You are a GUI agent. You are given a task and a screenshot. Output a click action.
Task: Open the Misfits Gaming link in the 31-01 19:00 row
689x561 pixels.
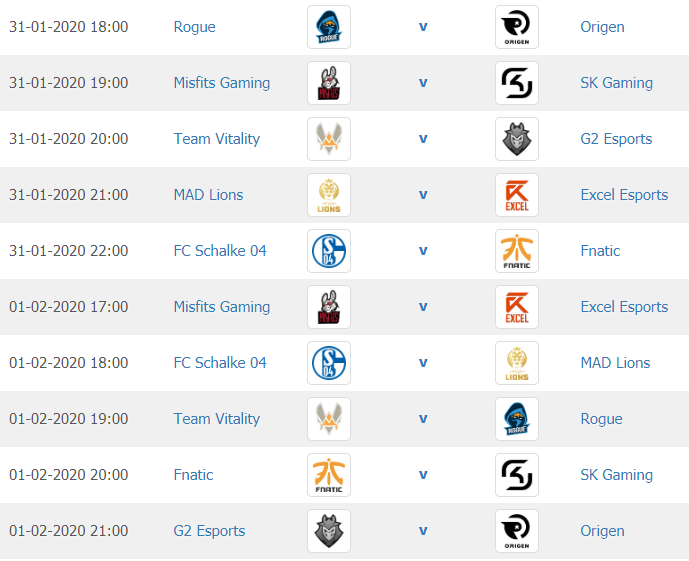222,83
